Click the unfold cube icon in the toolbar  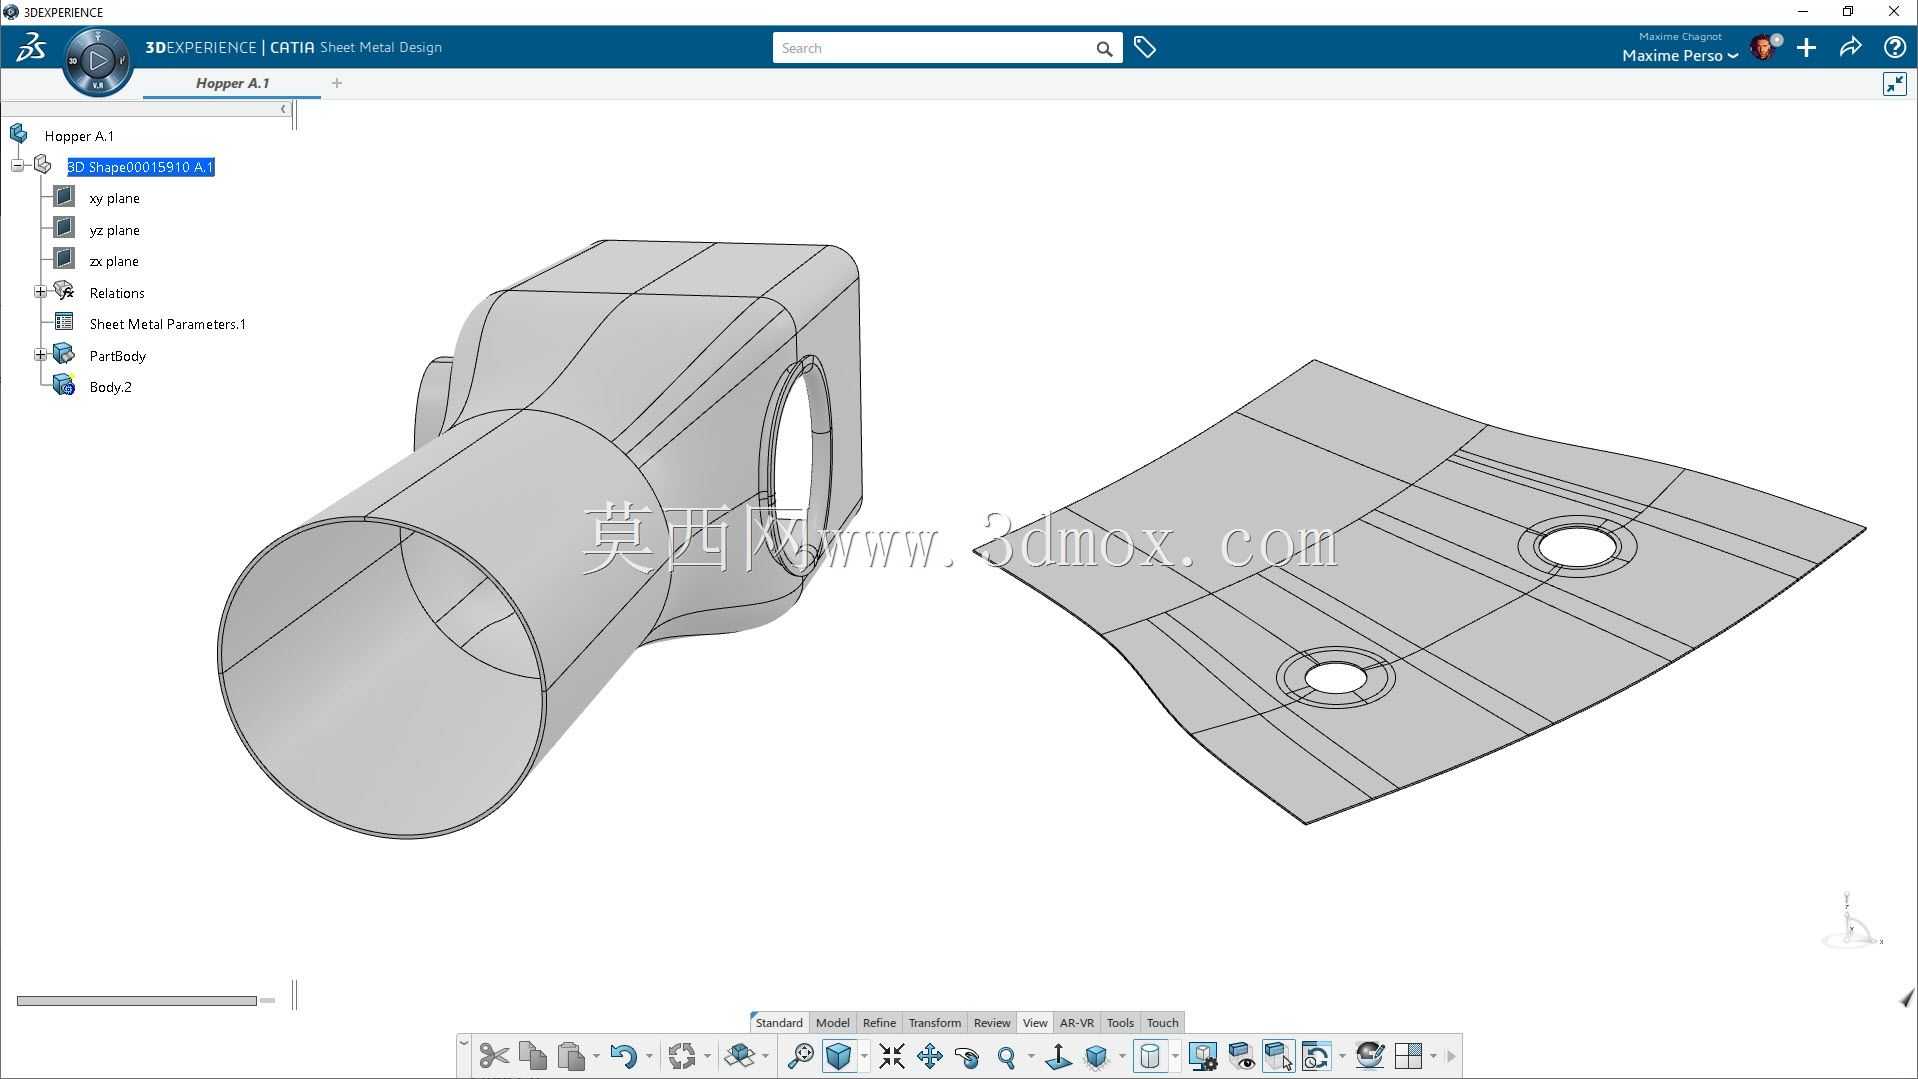click(x=740, y=1056)
